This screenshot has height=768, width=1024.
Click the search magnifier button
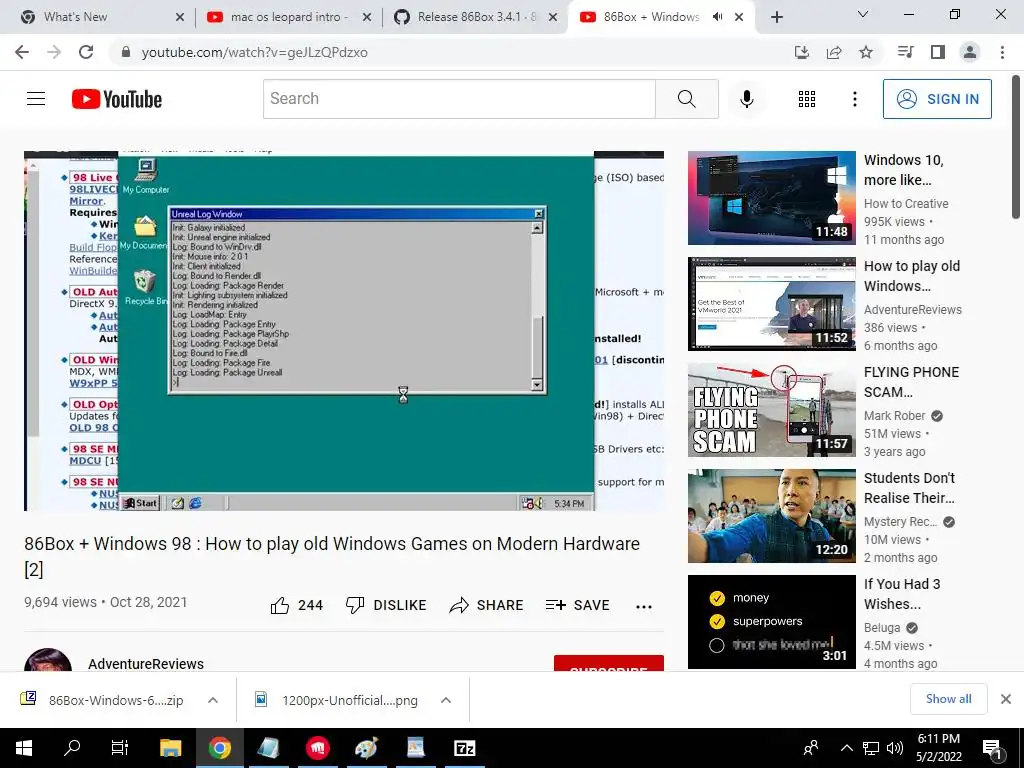coord(686,99)
